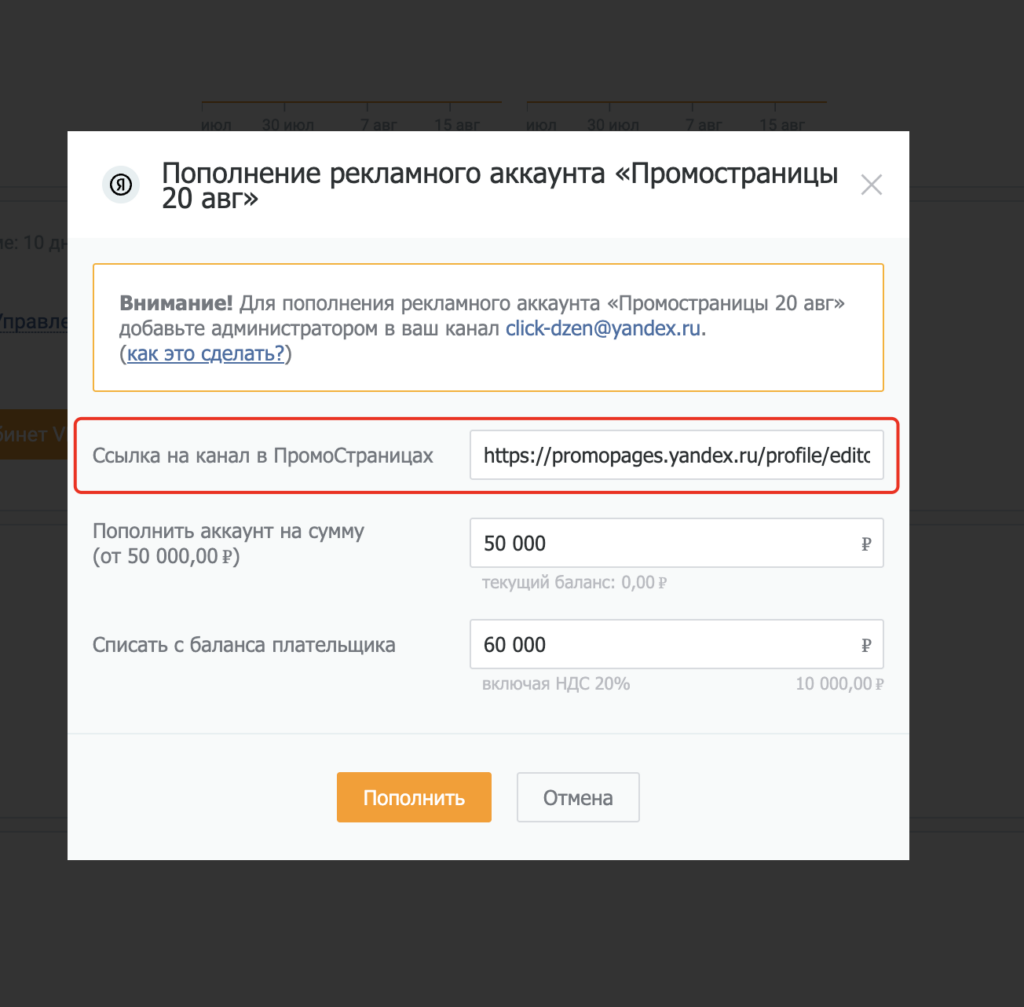Select the 50 000 top-up amount field

(677, 543)
